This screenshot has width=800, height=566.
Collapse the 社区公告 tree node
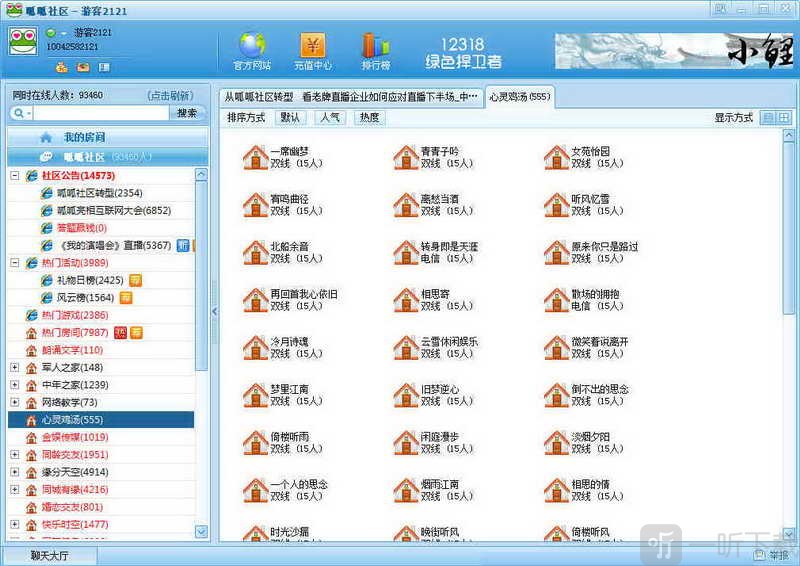(15, 176)
